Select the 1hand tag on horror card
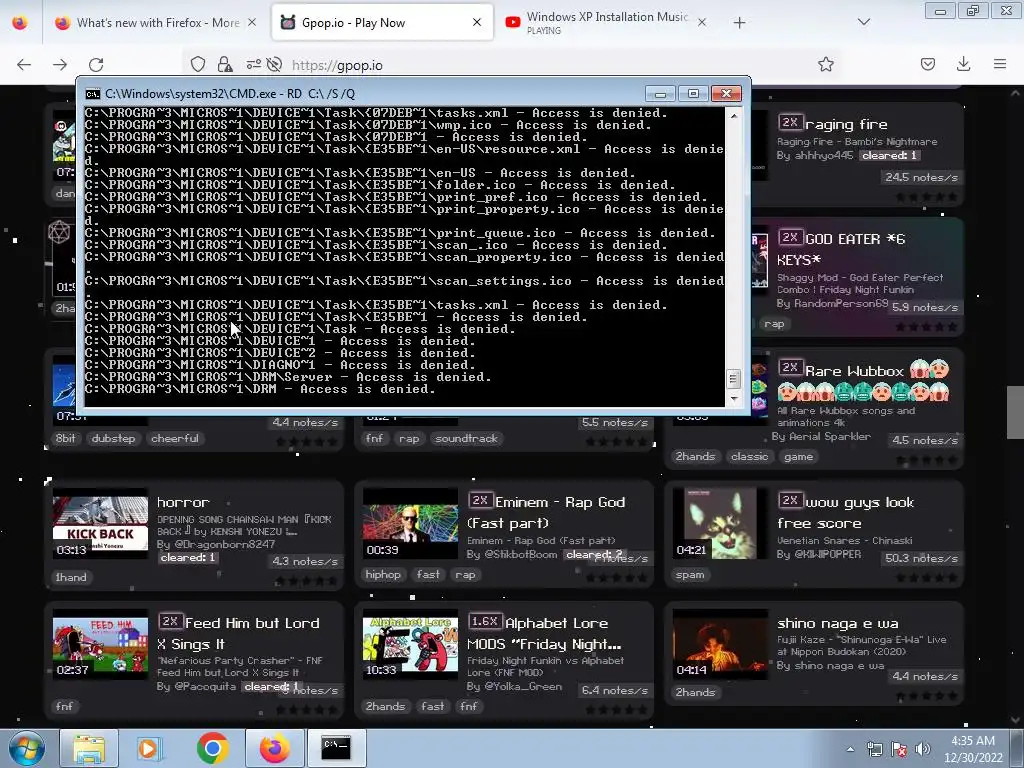 pos(71,577)
